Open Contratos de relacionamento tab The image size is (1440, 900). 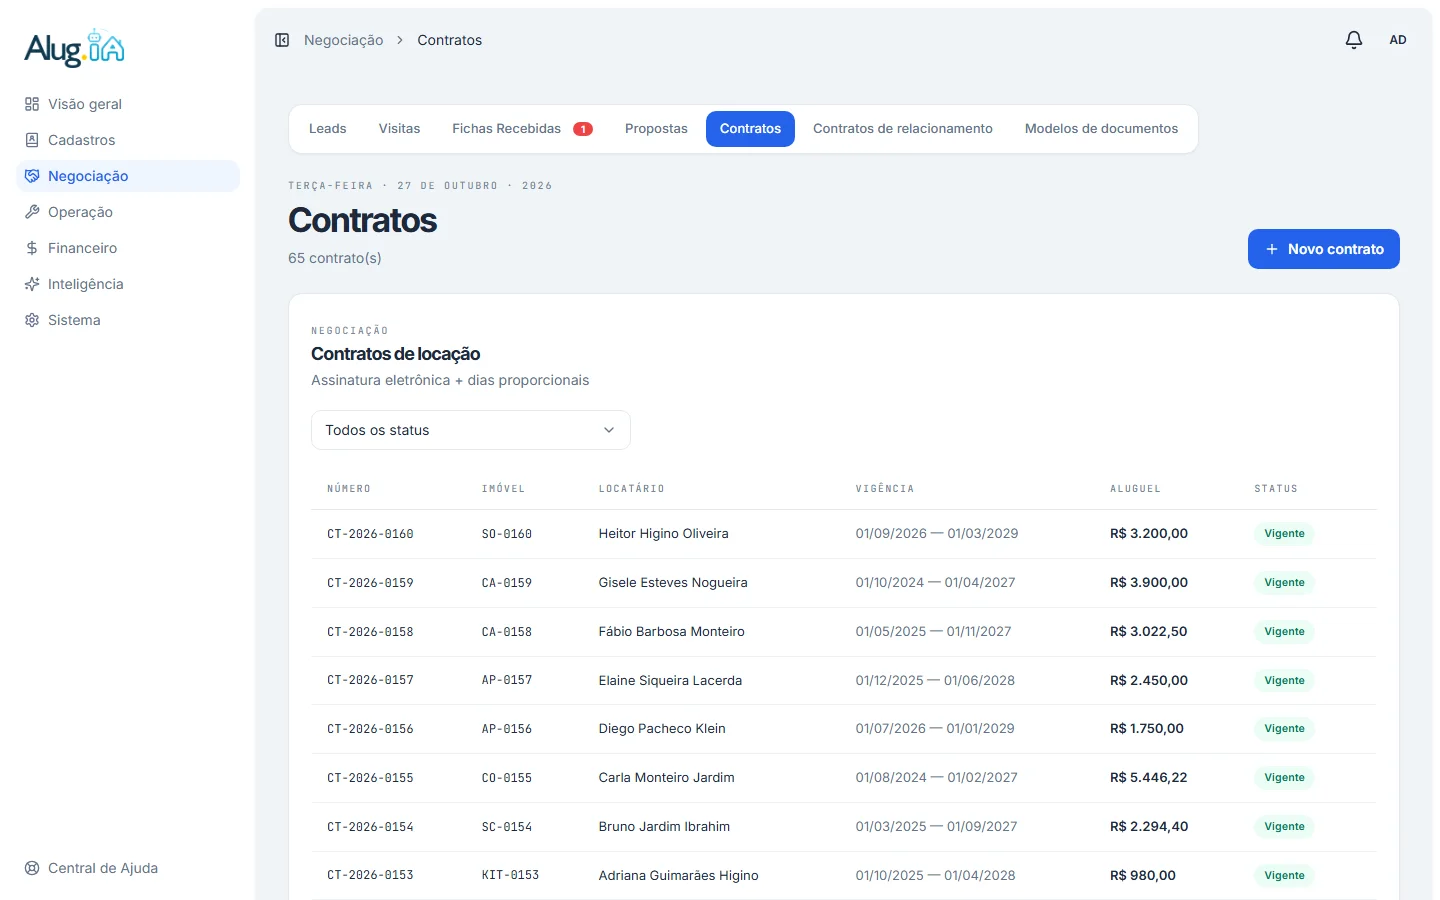pos(903,129)
